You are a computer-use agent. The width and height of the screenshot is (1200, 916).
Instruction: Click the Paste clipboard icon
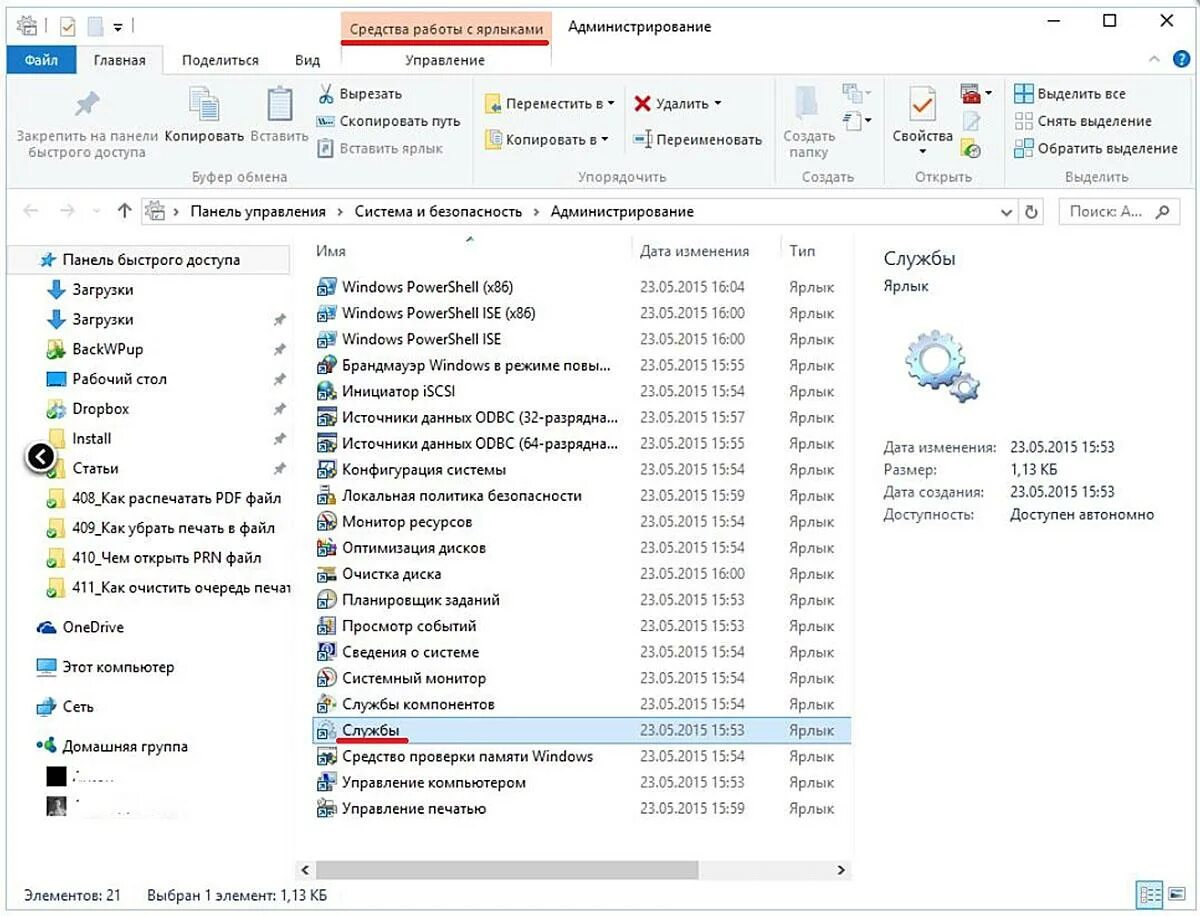tap(279, 106)
